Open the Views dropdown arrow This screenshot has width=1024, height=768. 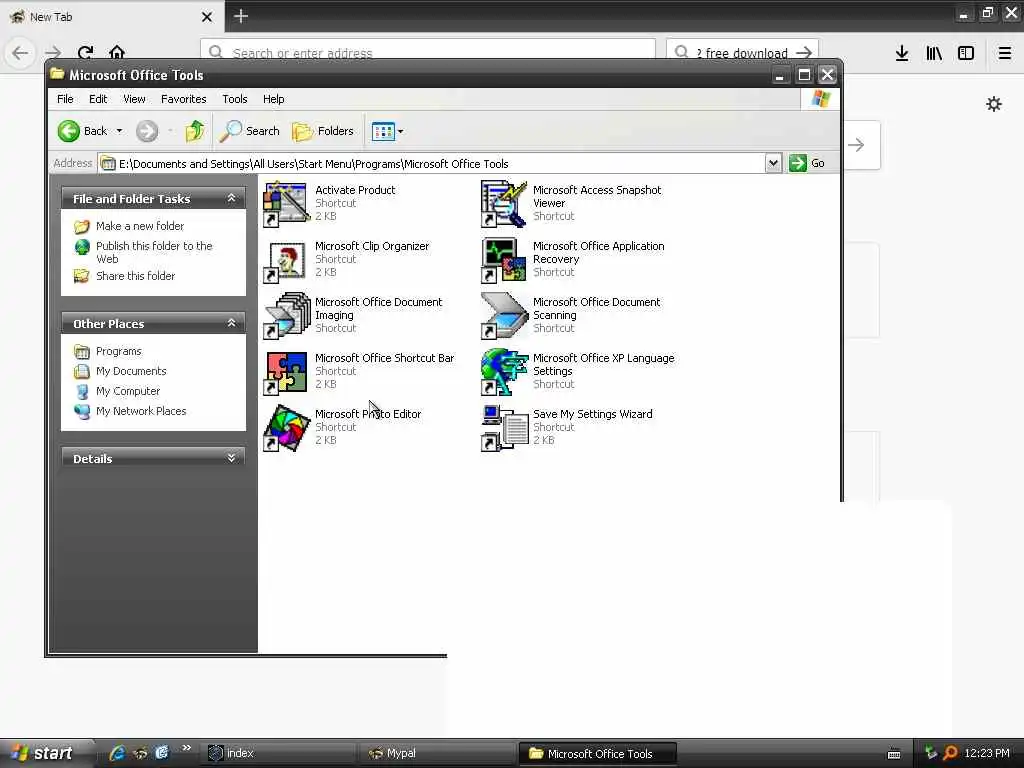[400, 131]
